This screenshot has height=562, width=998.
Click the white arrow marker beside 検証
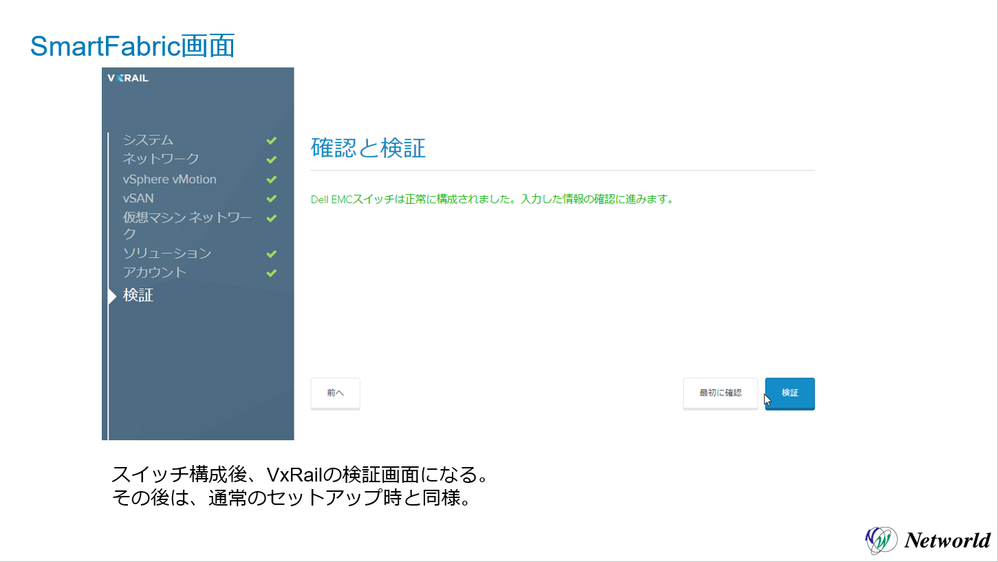[113, 296]
